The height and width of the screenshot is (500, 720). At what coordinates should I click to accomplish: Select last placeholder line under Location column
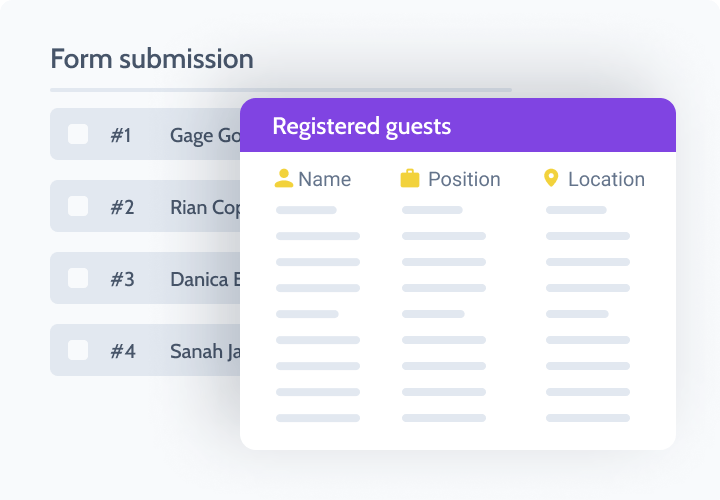[x=588, y=418]
